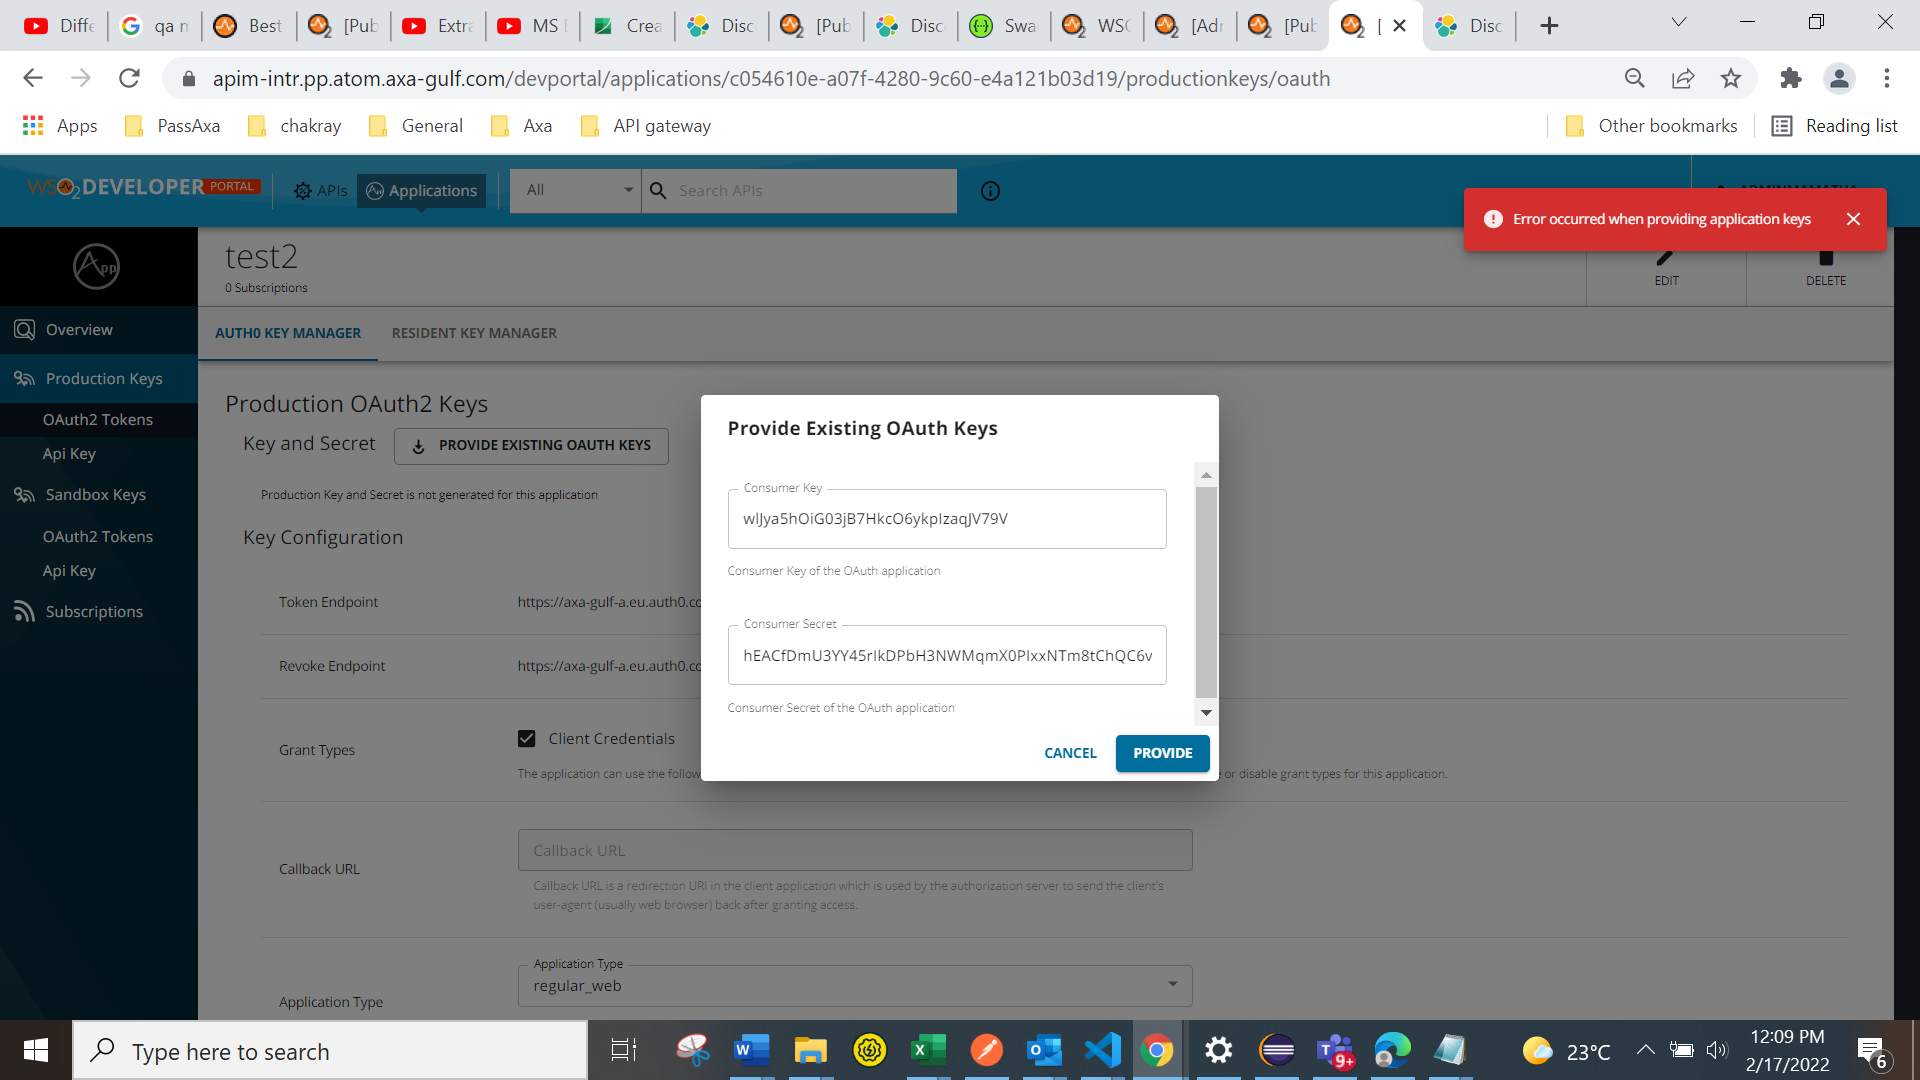Image resolution: width=1920 pixels, height=1080 pixels.
Task: Click the DELETE trash icon for test2
Action: [1825, 258]
